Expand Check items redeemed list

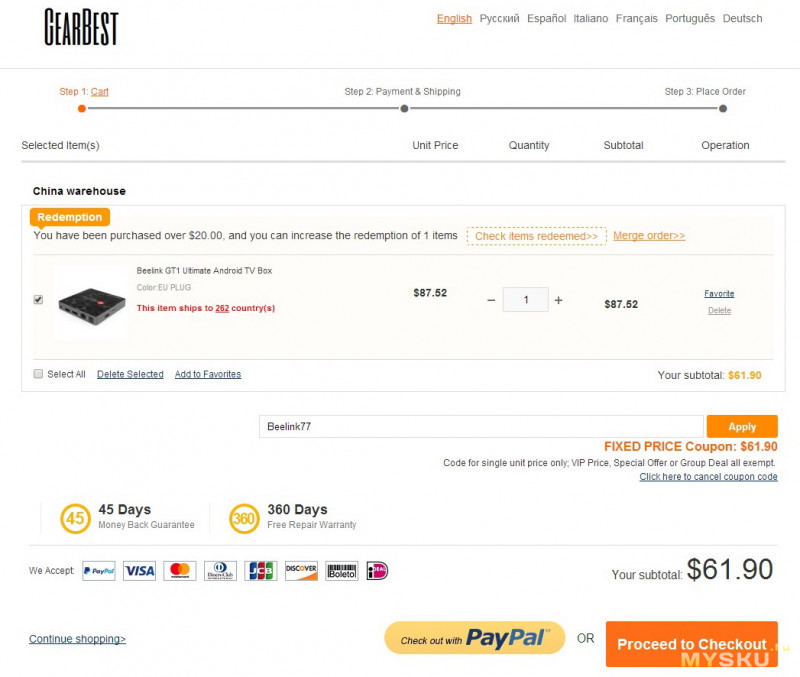coord(536,236)
